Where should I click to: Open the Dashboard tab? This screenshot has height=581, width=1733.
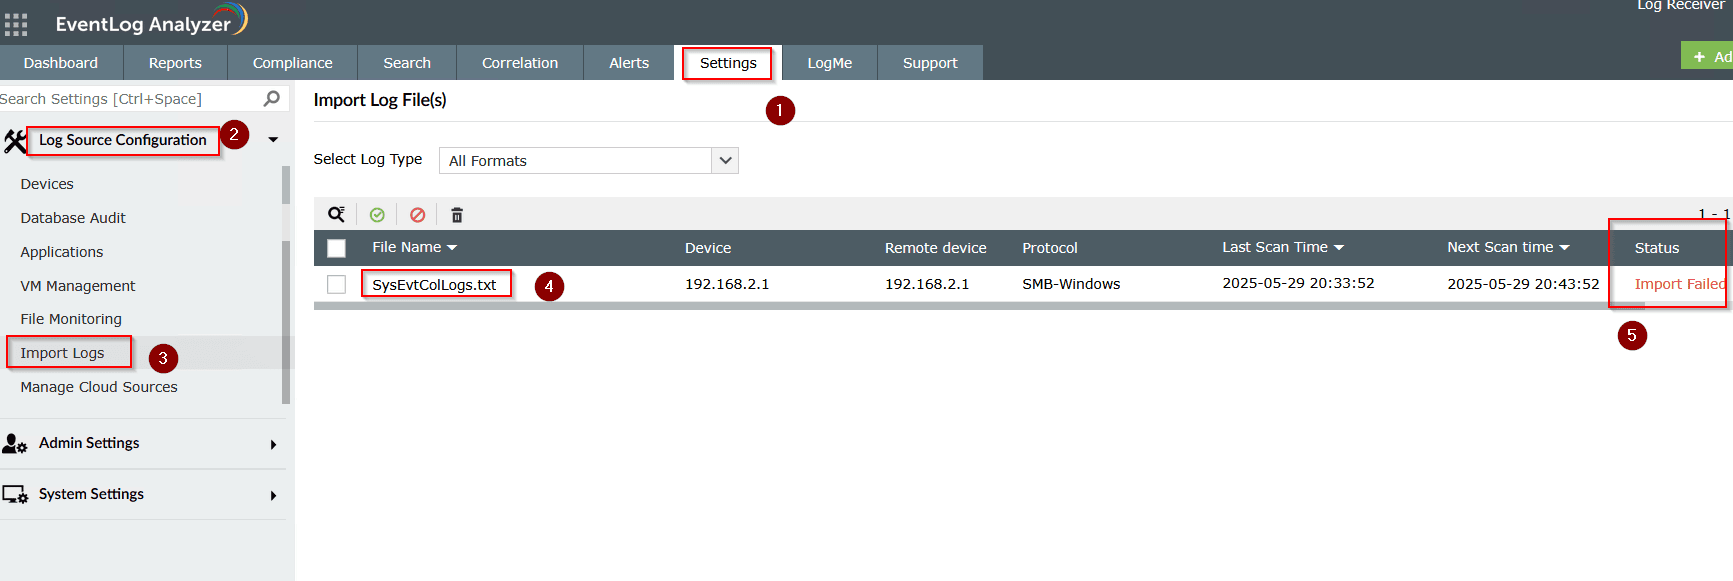(61, 62)
